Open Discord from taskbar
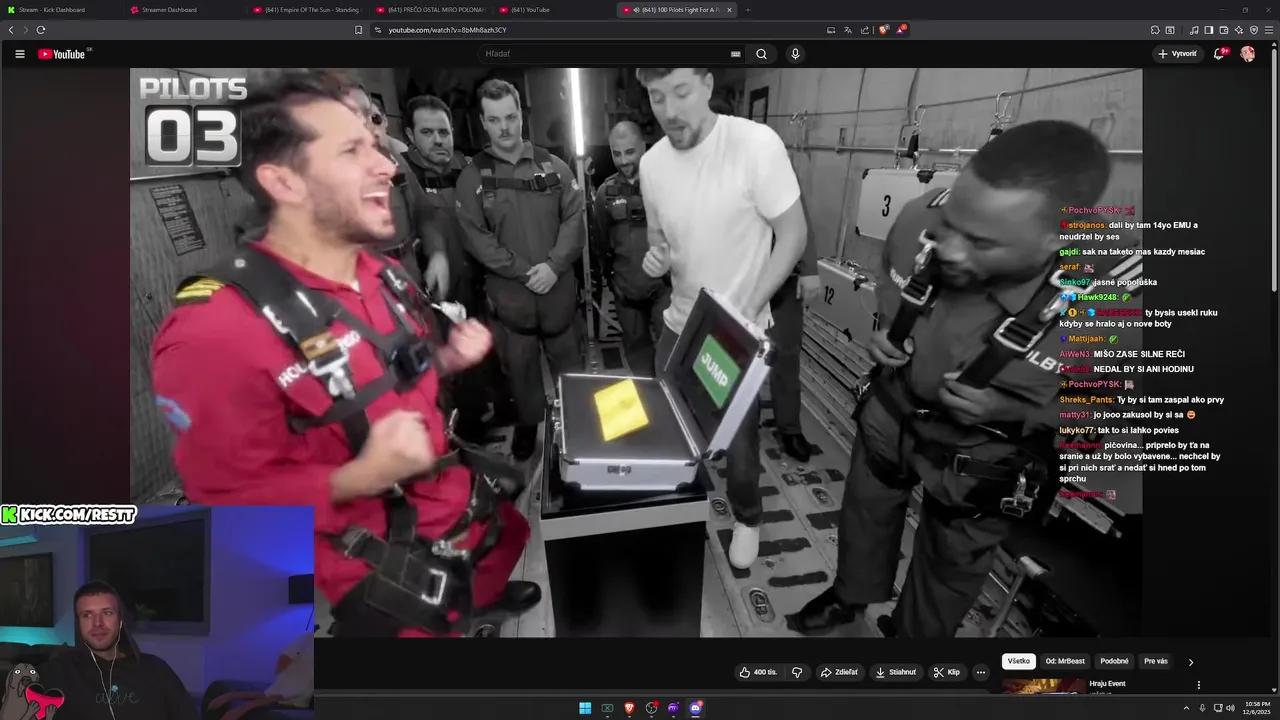The width and height of the screenshot is (1280, 720). click(x=695, y=708)
